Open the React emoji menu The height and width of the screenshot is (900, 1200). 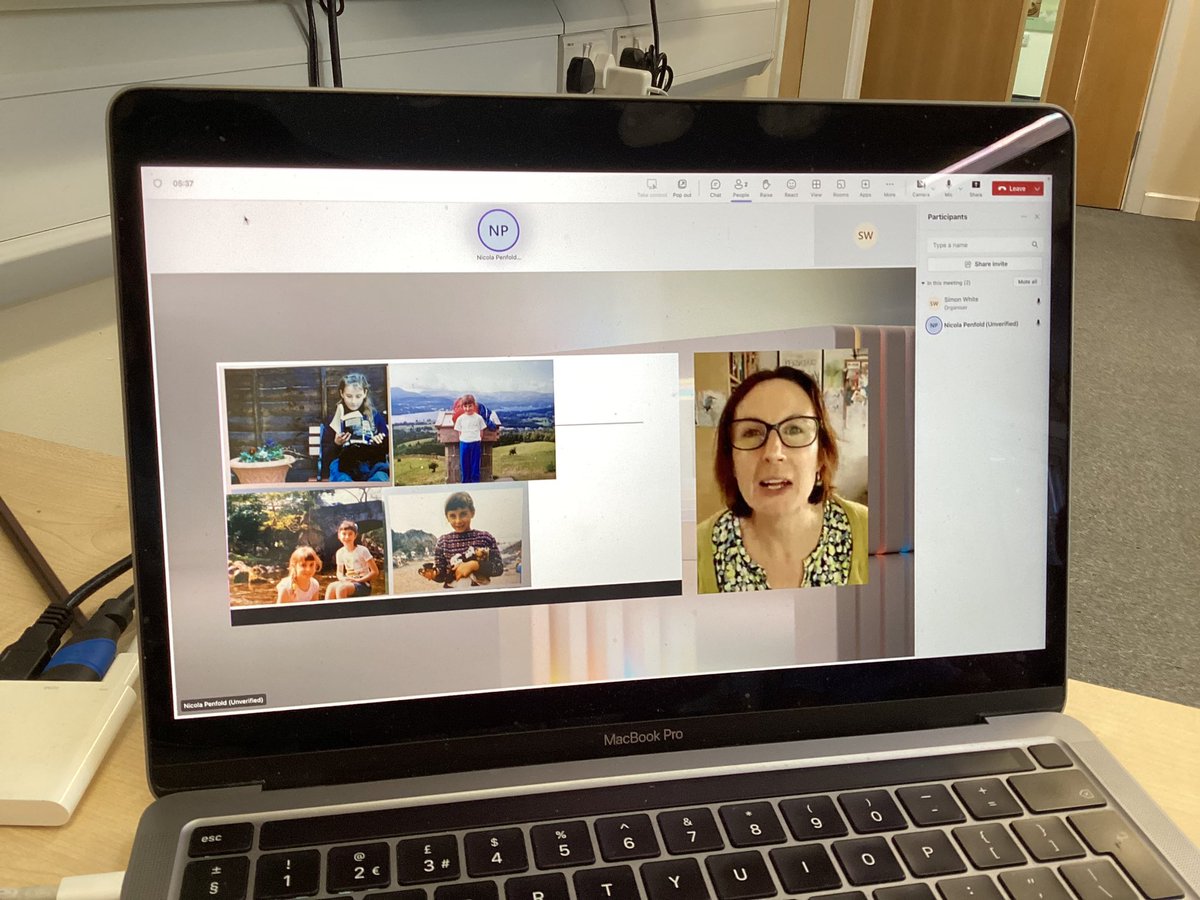coord(791,188)
